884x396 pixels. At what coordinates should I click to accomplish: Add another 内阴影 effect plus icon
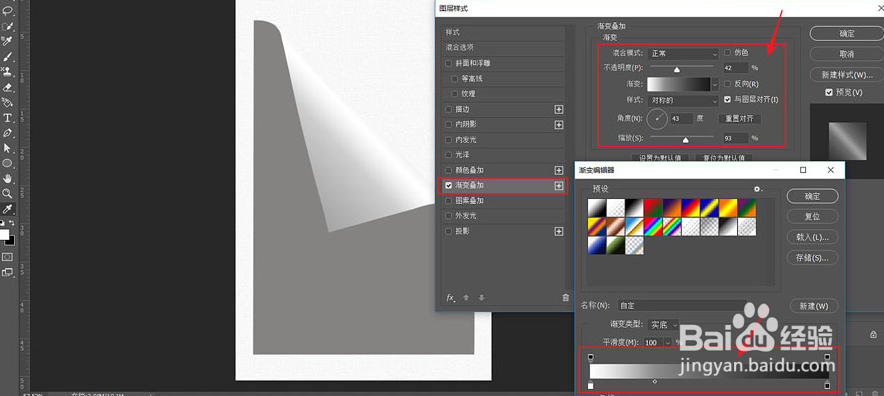559,124
